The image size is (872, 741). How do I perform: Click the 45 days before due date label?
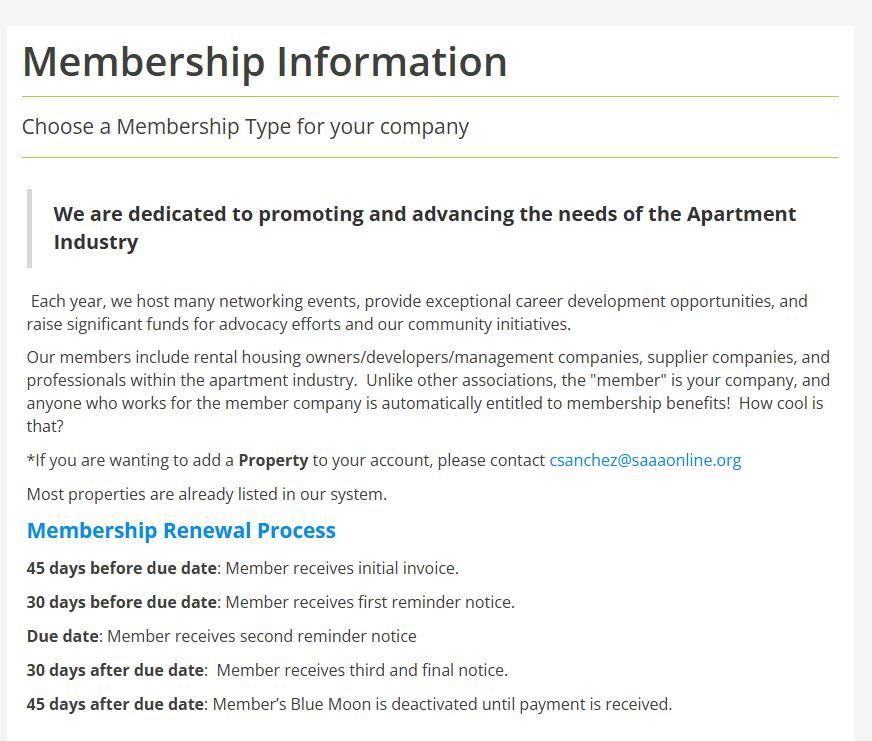point(122,568)
